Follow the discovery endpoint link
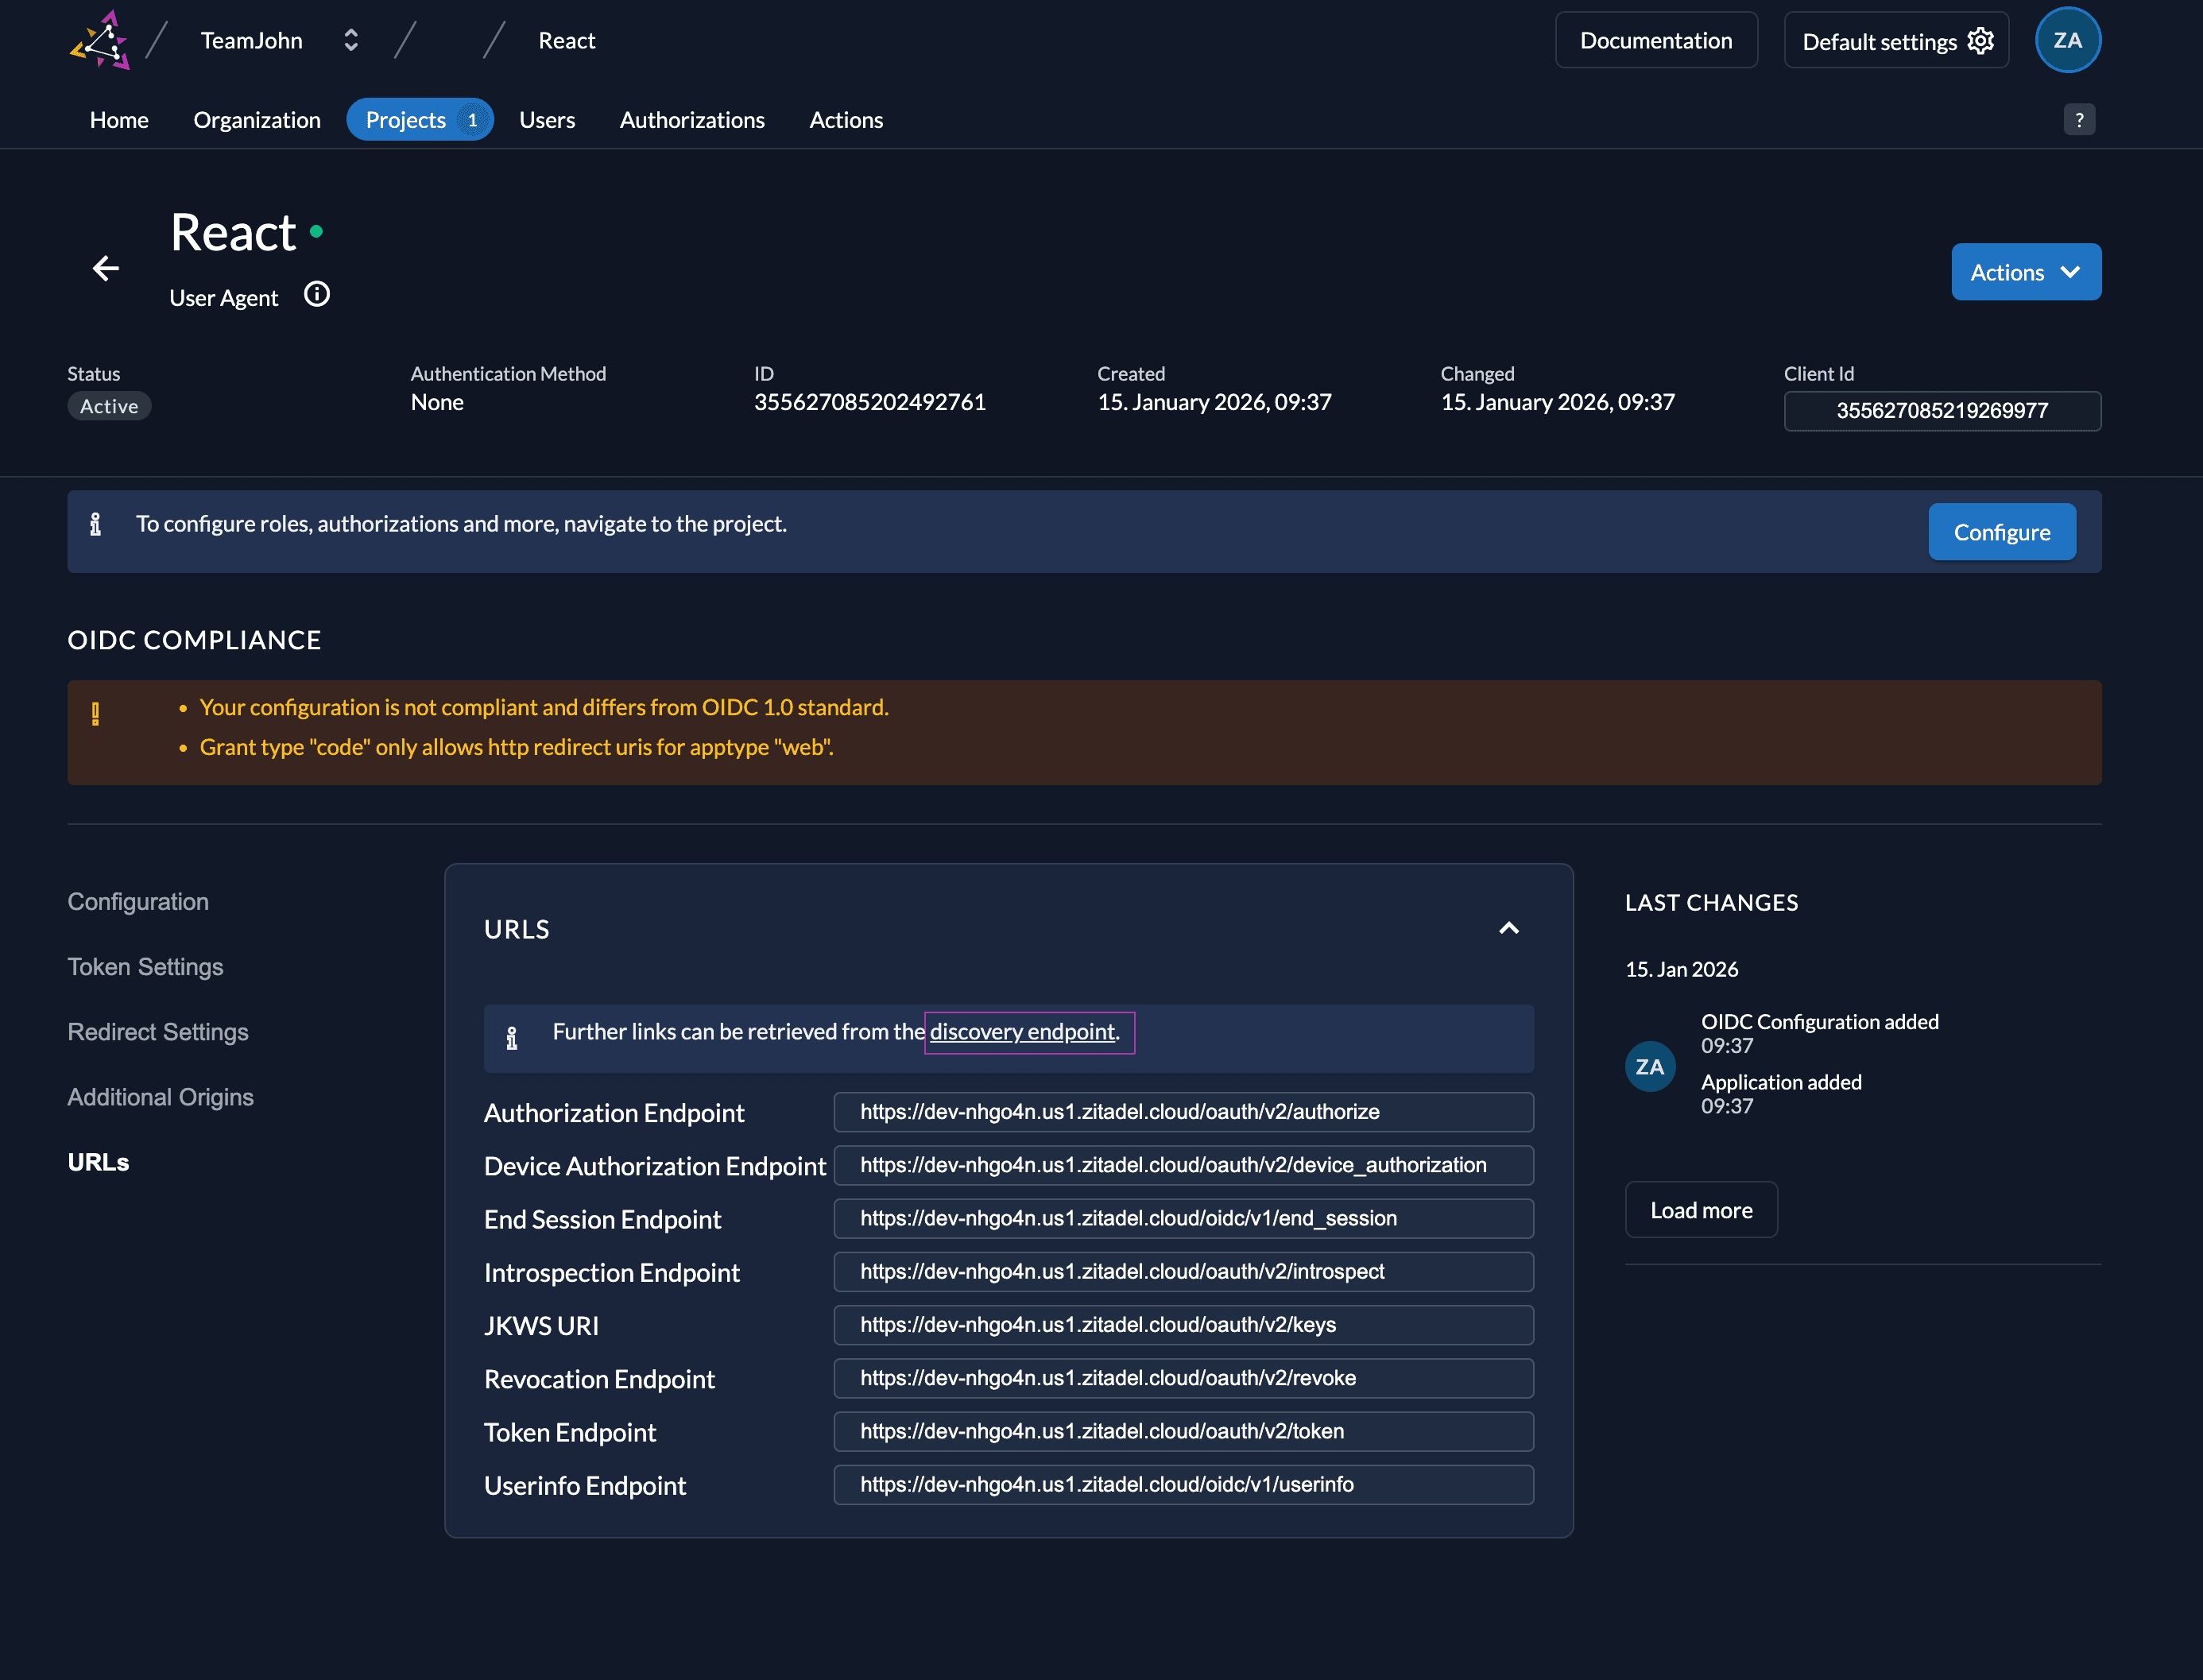This screenshot has width=2203, height=1680. tap(1022, 1032)
